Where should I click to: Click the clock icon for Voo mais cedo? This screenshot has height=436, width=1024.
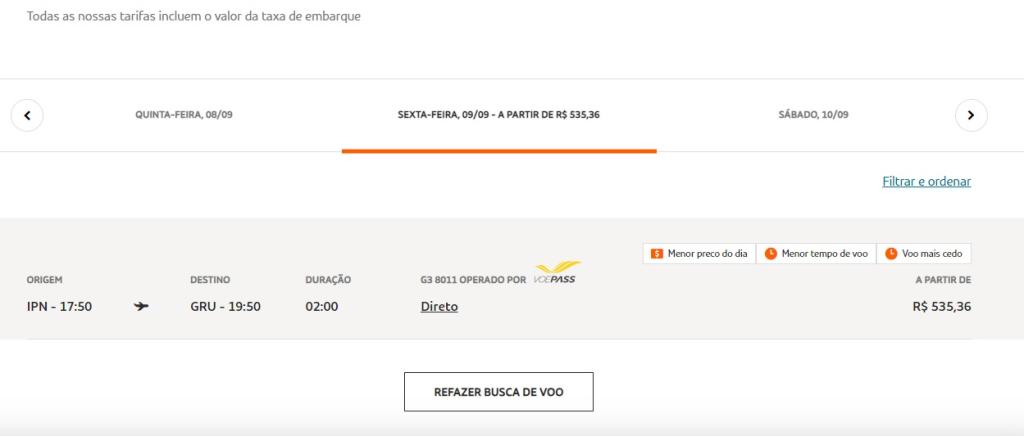pyautogui.click(x=891, y=254)
